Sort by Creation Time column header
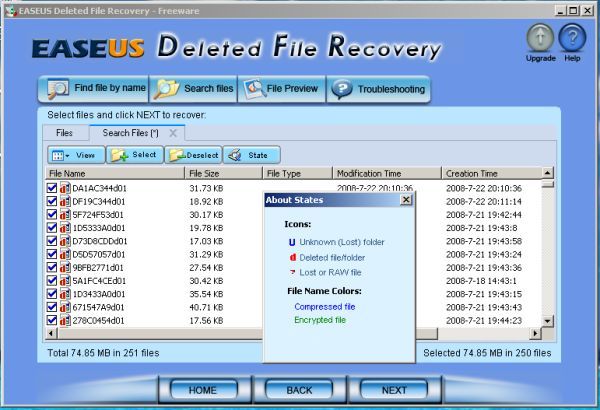 click(492, 173)
